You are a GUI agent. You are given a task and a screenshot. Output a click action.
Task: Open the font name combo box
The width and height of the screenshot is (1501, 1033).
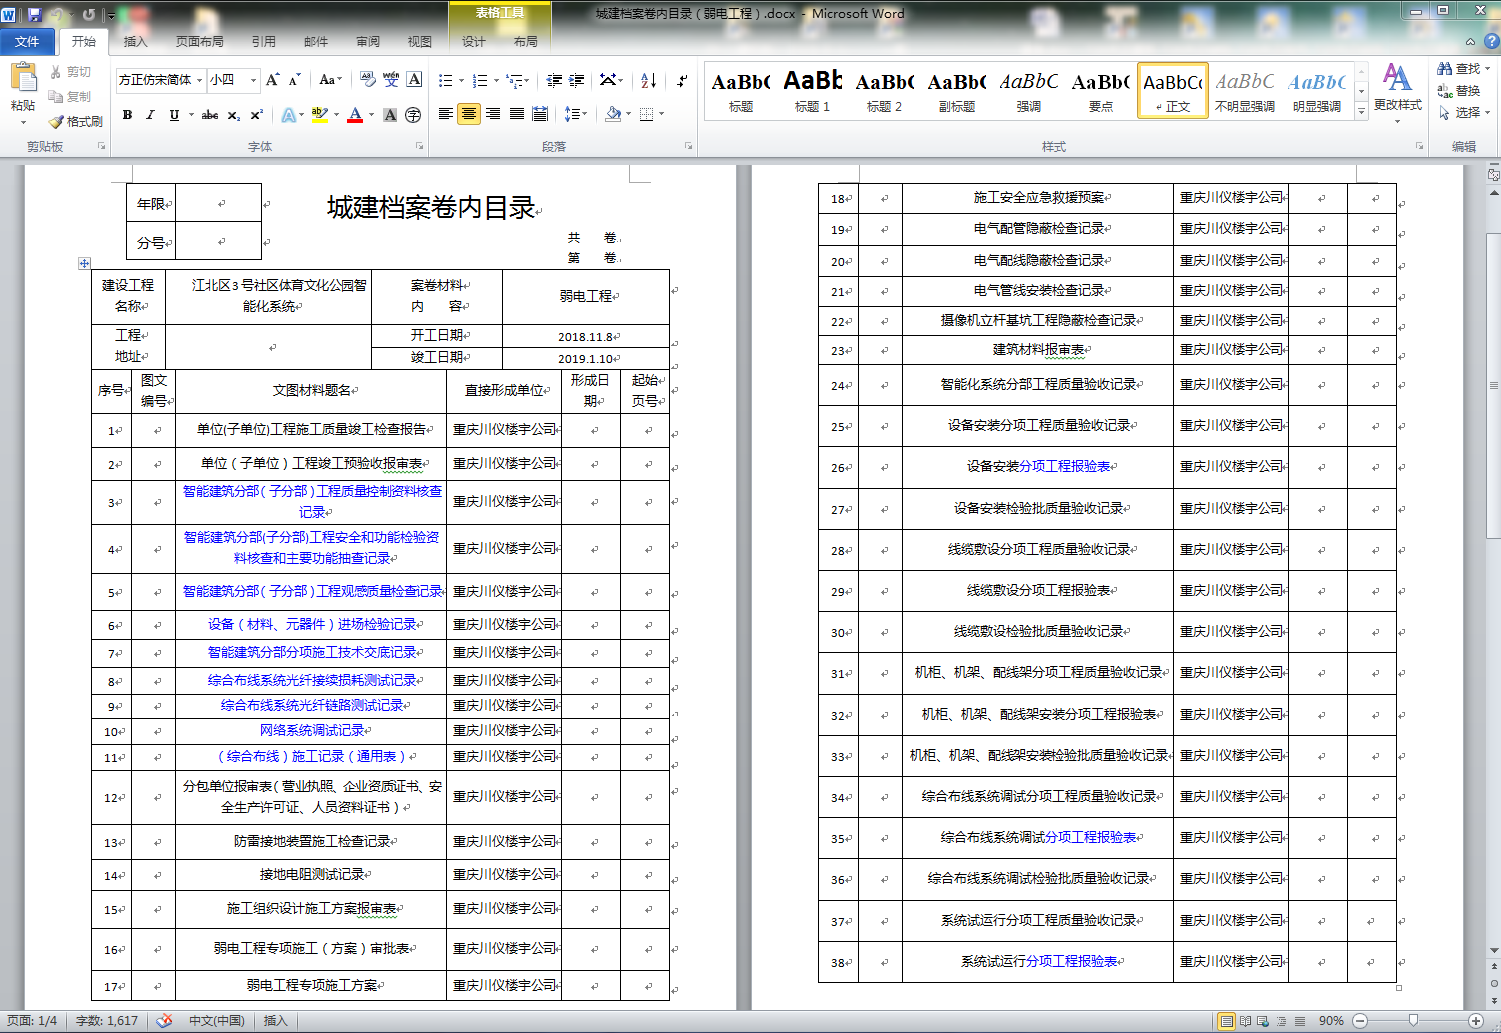coord(161,80)
